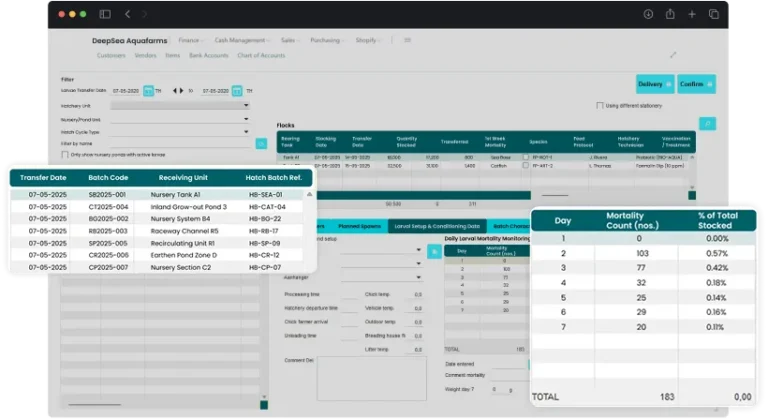
Task: Open the Vendors link
Action: pyautogui.click(x=145, y=55)
